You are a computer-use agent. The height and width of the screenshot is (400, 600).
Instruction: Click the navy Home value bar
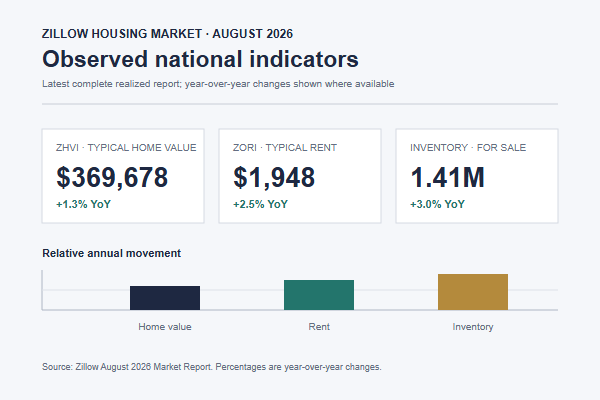tap(165, 298)
